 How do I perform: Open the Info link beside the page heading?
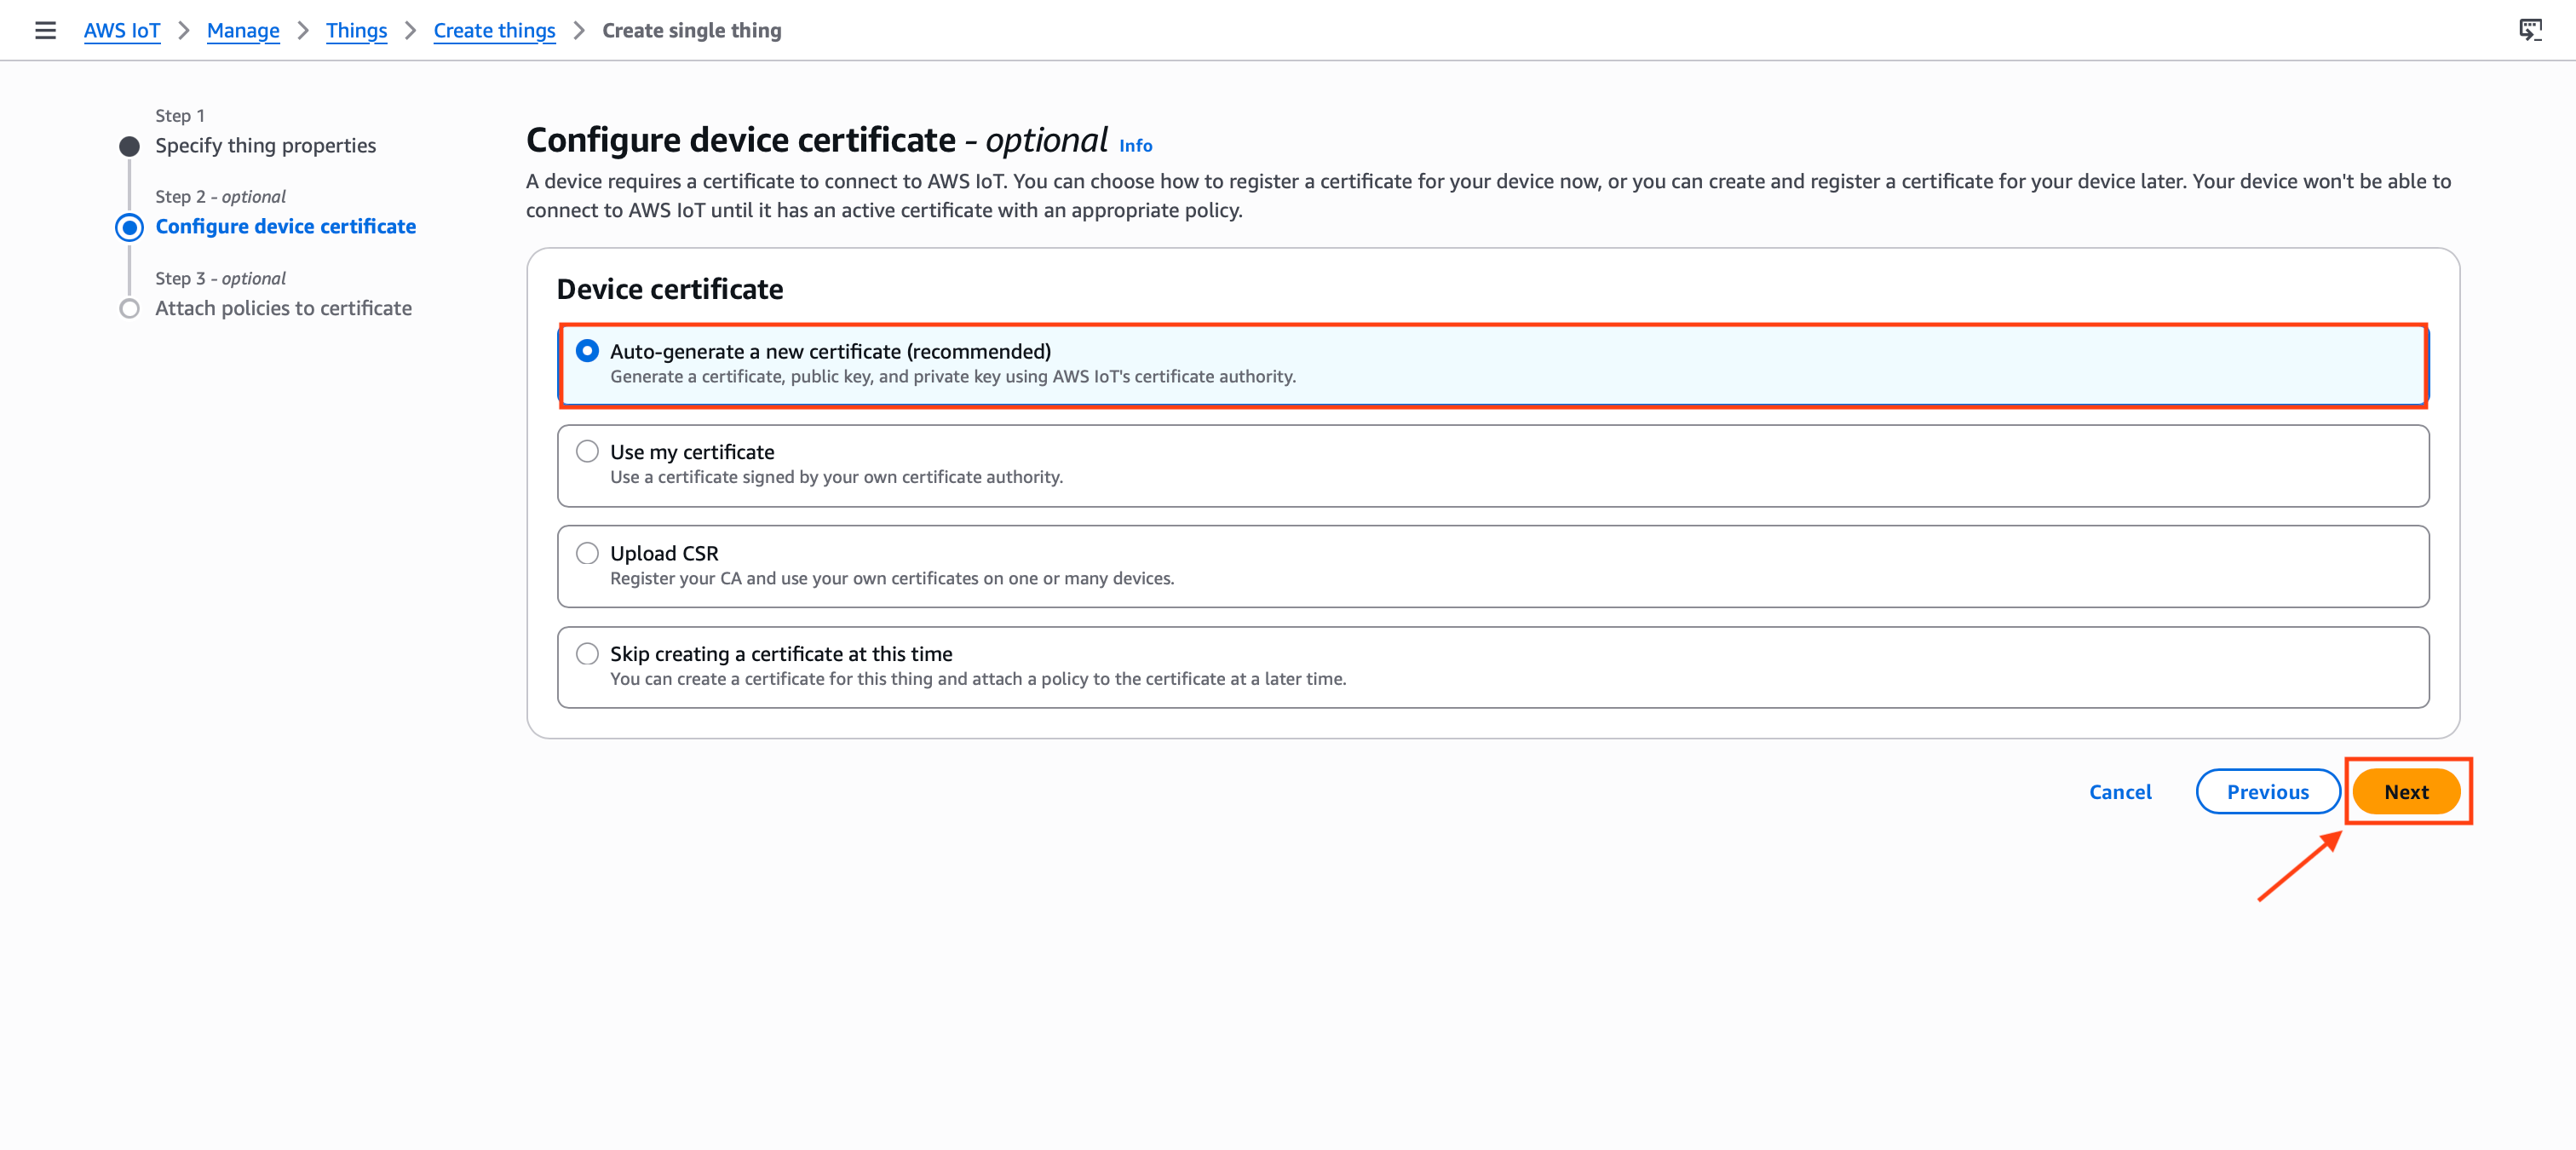(x=1135, y=145)
